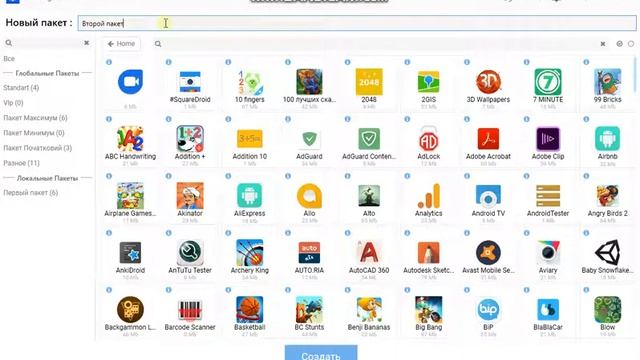Choose the ABC Handwriting app icon
This screenshot has height=360, width=640.
(x=130, y=139)
